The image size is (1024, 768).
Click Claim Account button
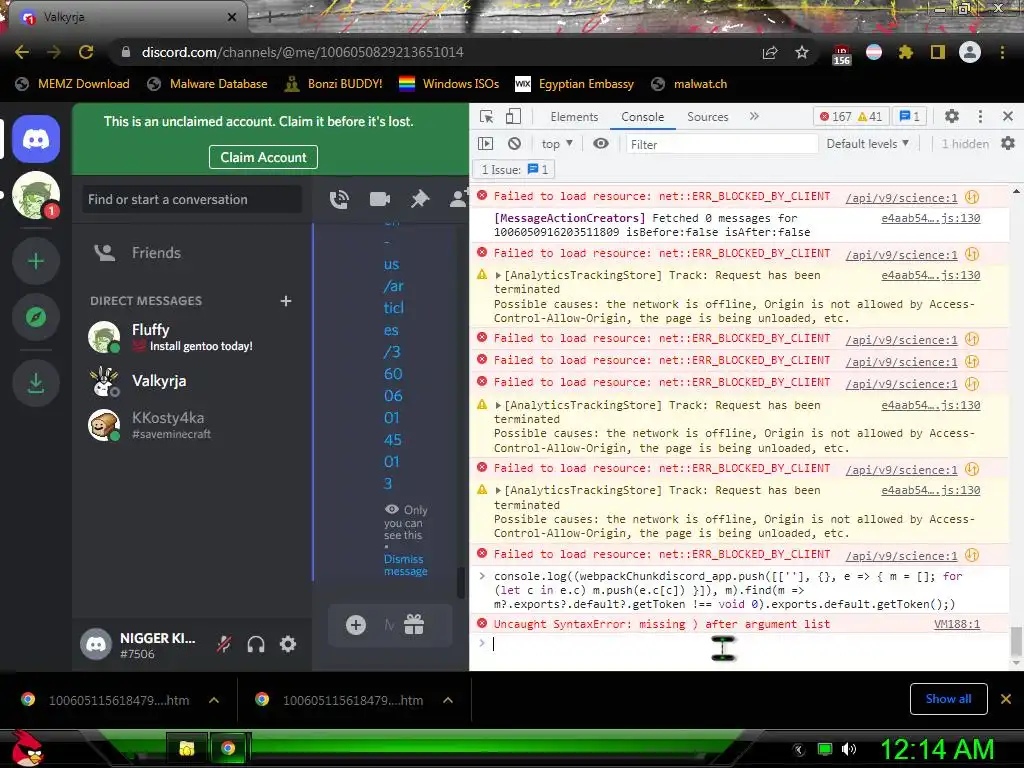[x=263, y=157]
